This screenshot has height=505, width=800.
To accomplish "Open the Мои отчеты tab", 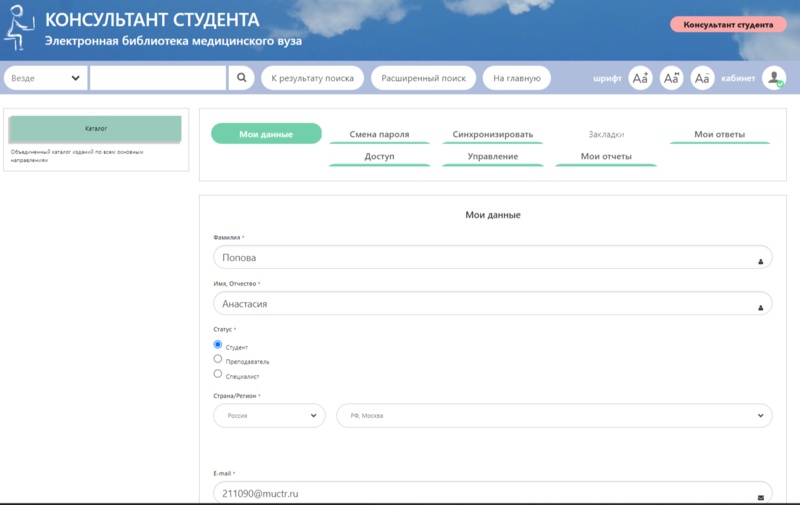I will click(606, 157).
